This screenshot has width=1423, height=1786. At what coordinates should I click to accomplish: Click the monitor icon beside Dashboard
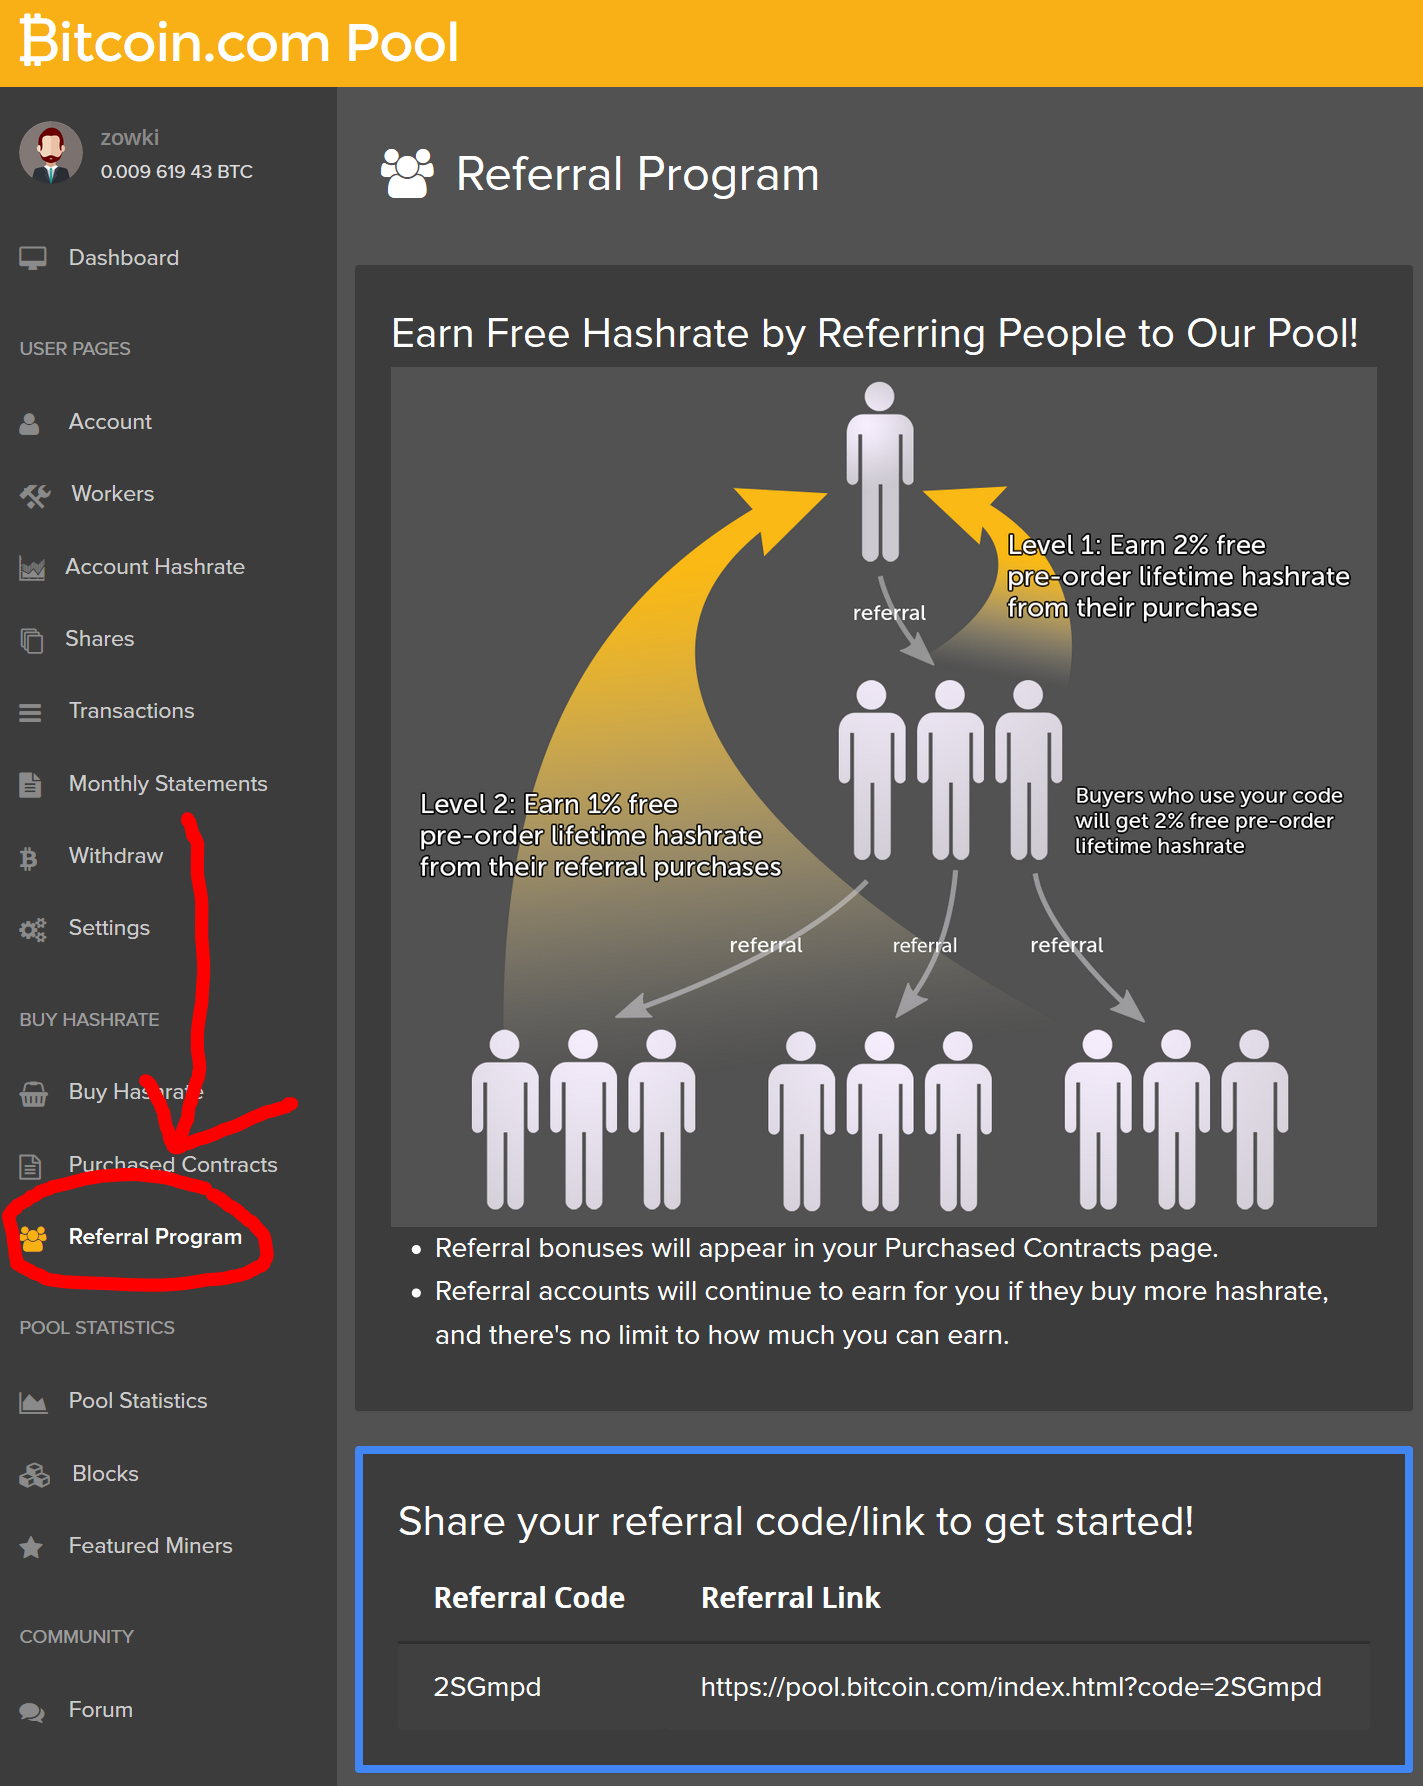tap(33, 258)
